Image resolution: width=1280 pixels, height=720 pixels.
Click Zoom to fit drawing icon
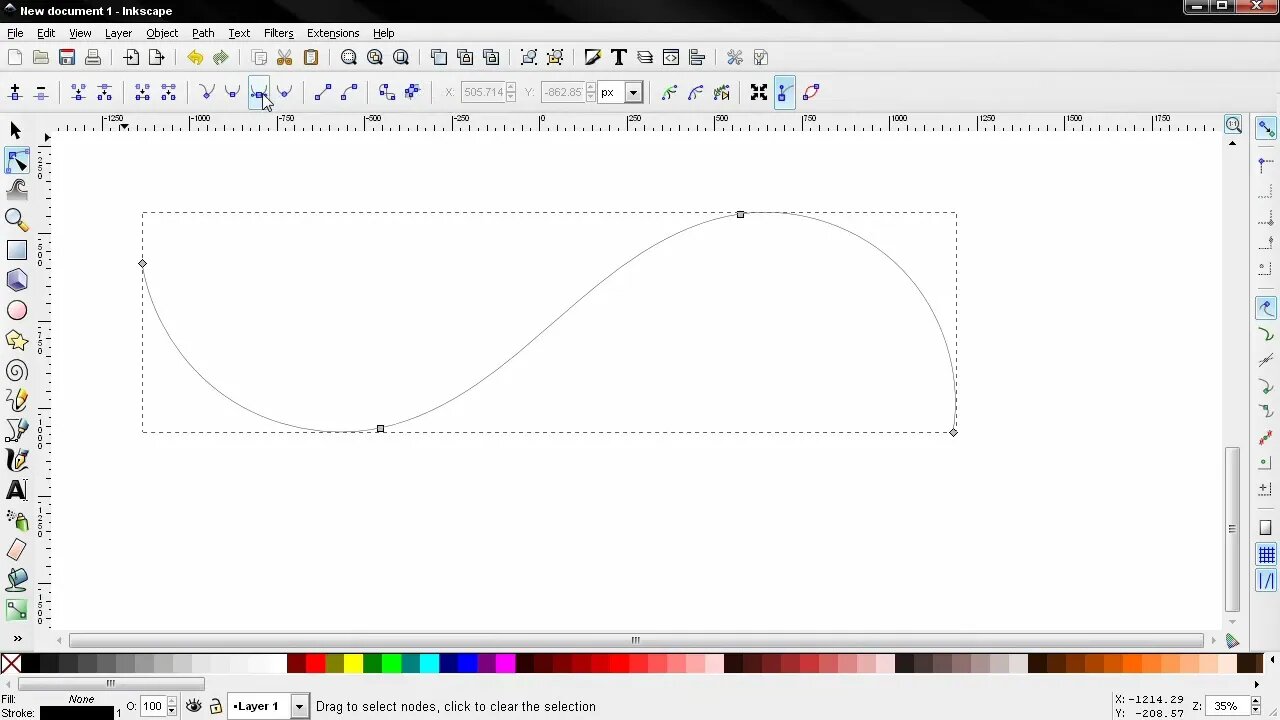tap(375, 57)
